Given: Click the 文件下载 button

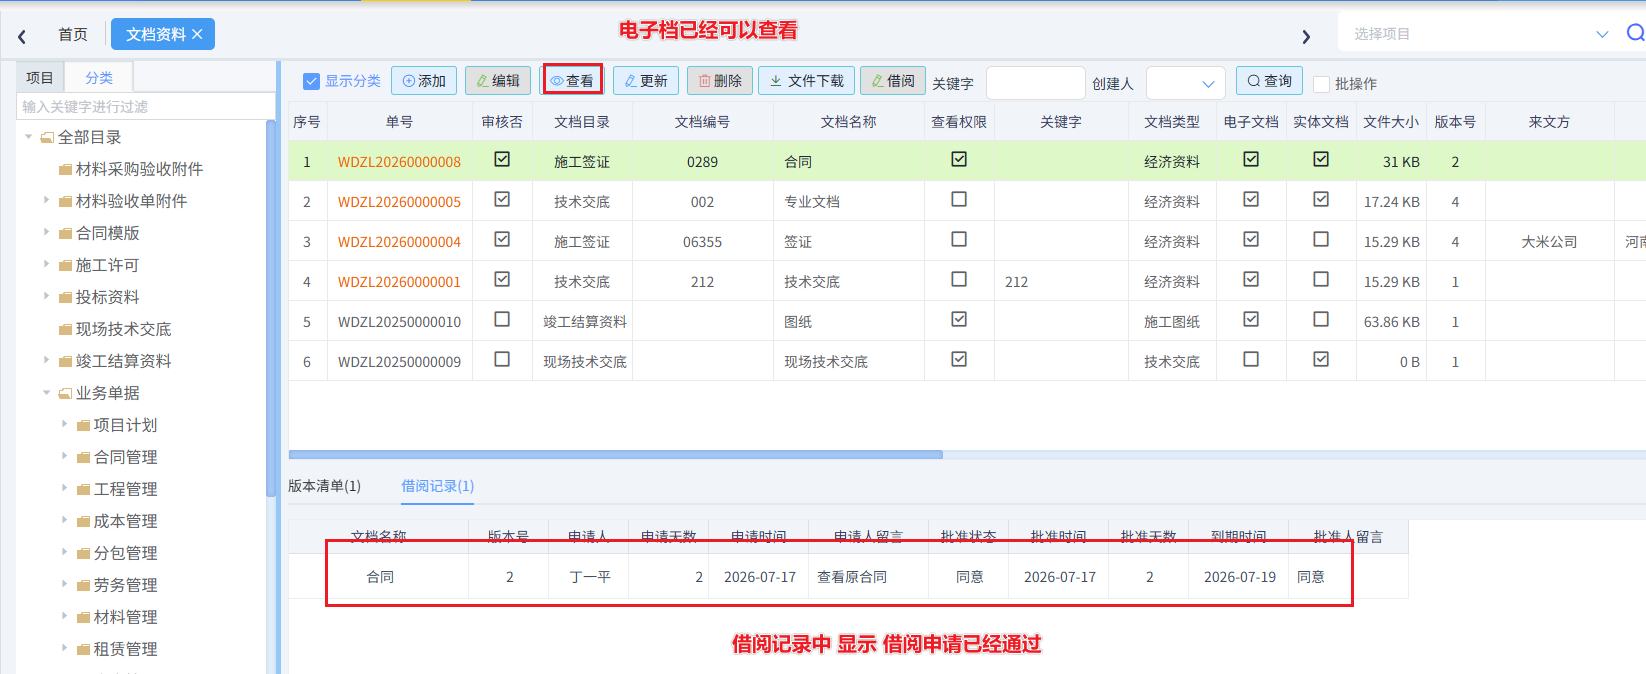Looking at the screenshot, I should (805, 81).
